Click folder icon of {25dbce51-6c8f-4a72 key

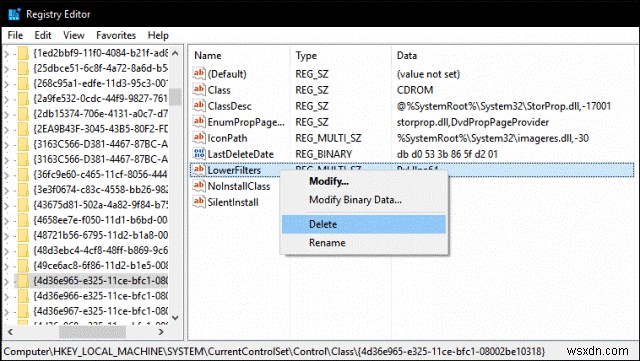click(23, 68)
